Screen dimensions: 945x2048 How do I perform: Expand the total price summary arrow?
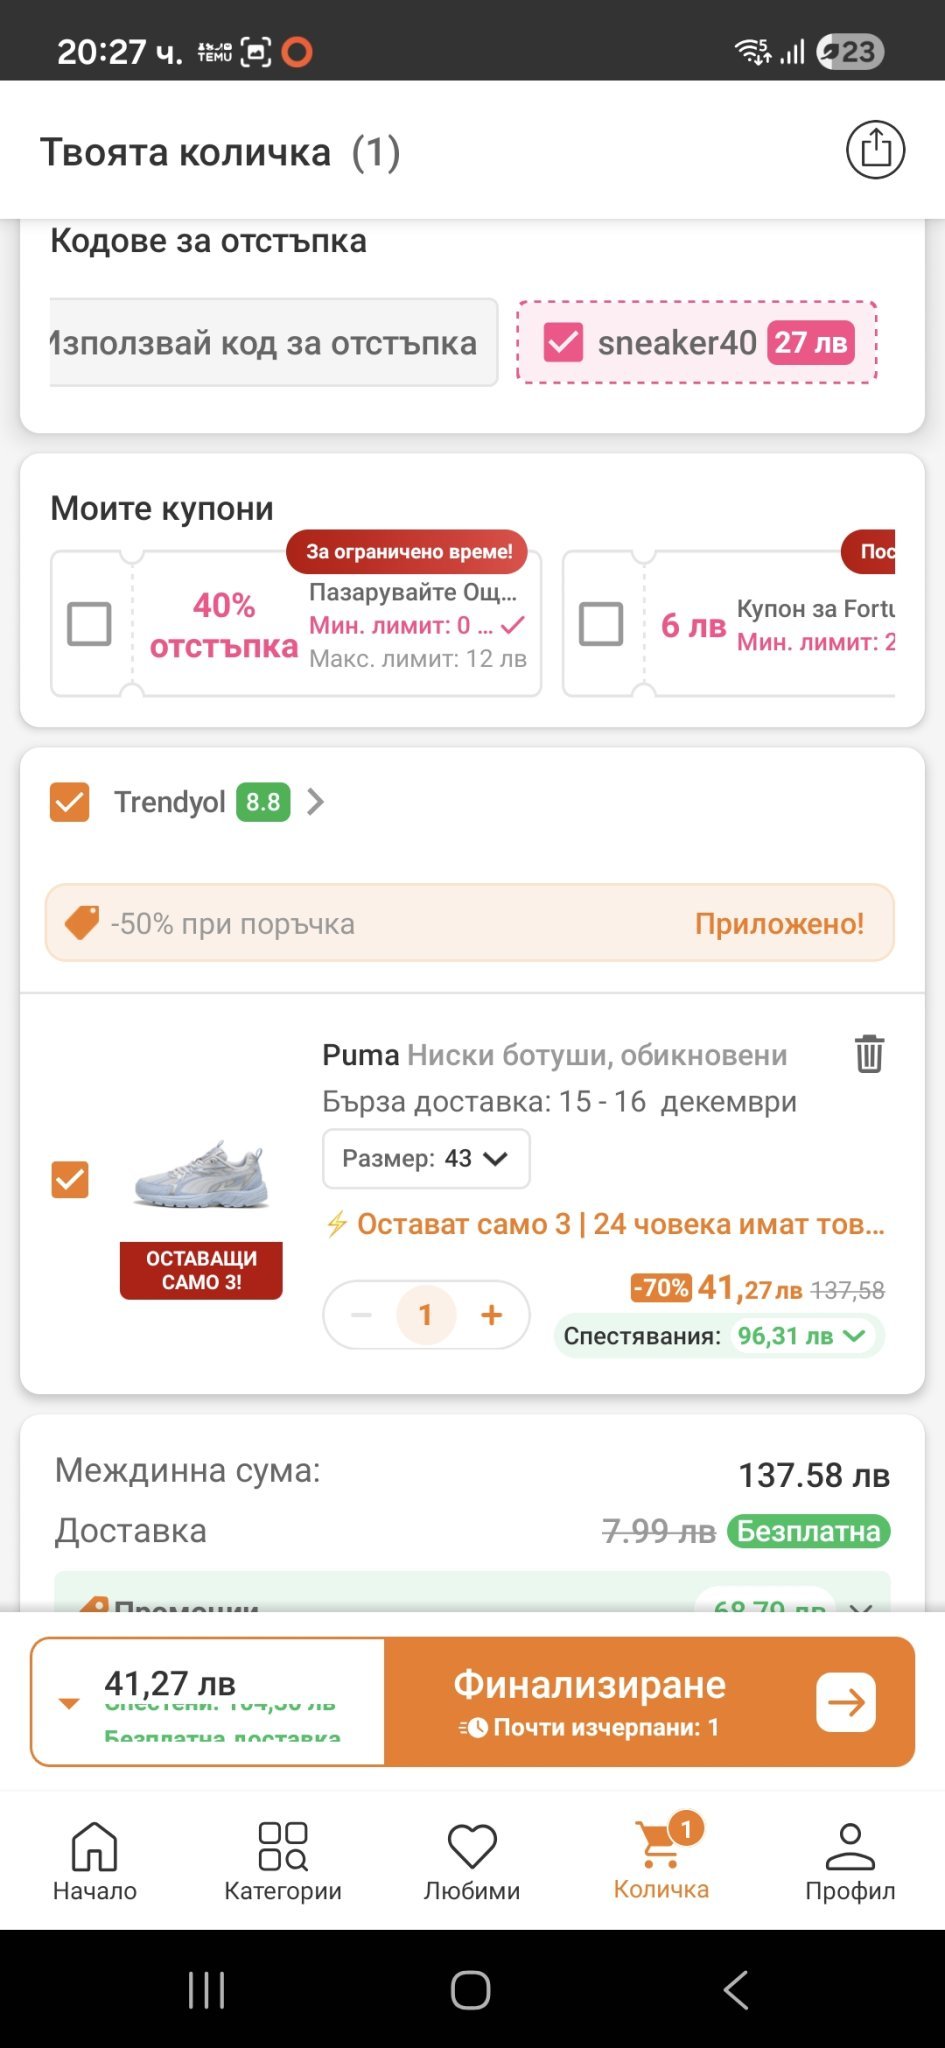click(69, 1703)
